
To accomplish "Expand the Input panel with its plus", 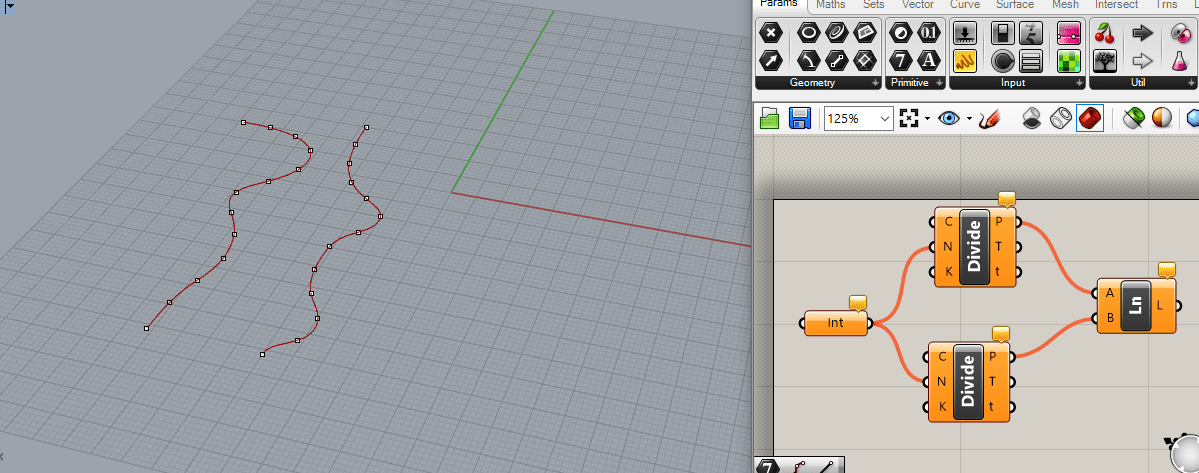I will coord(1079,83).
